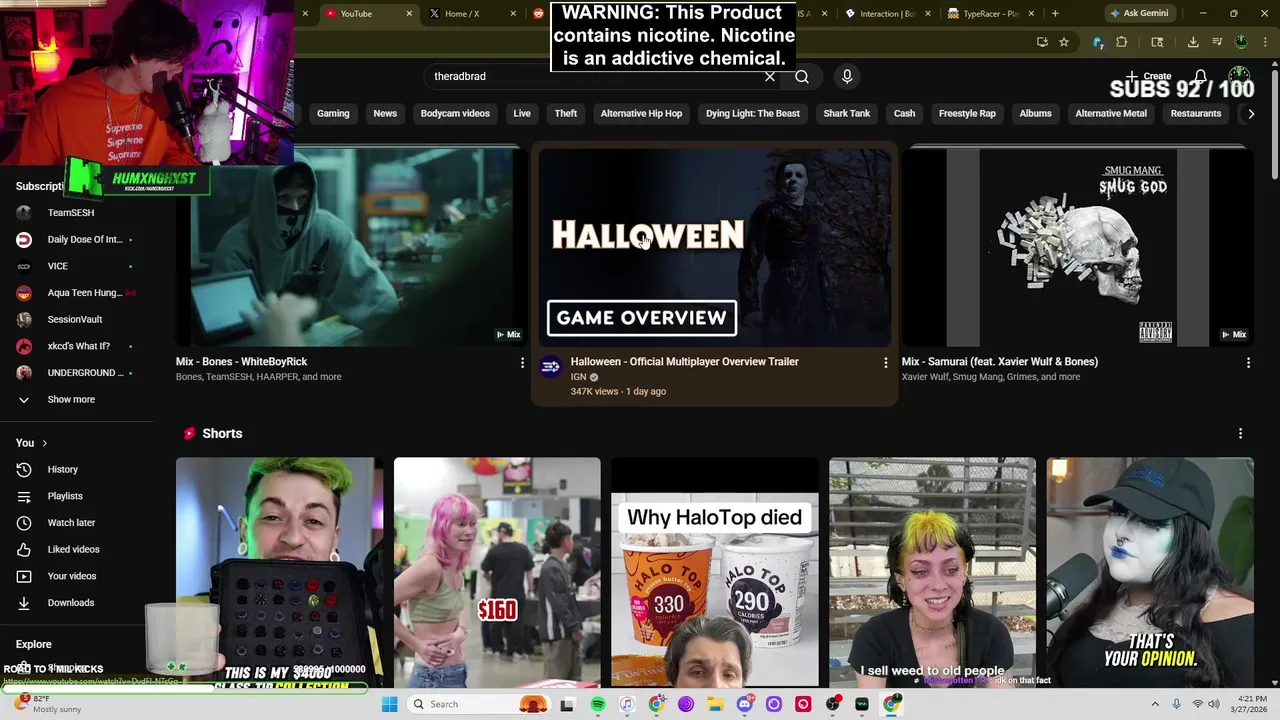The image size is (1280, 720).
Task: Open Halloween Official Multiplayer Overview Trailer title
Action: coord(684,361)
